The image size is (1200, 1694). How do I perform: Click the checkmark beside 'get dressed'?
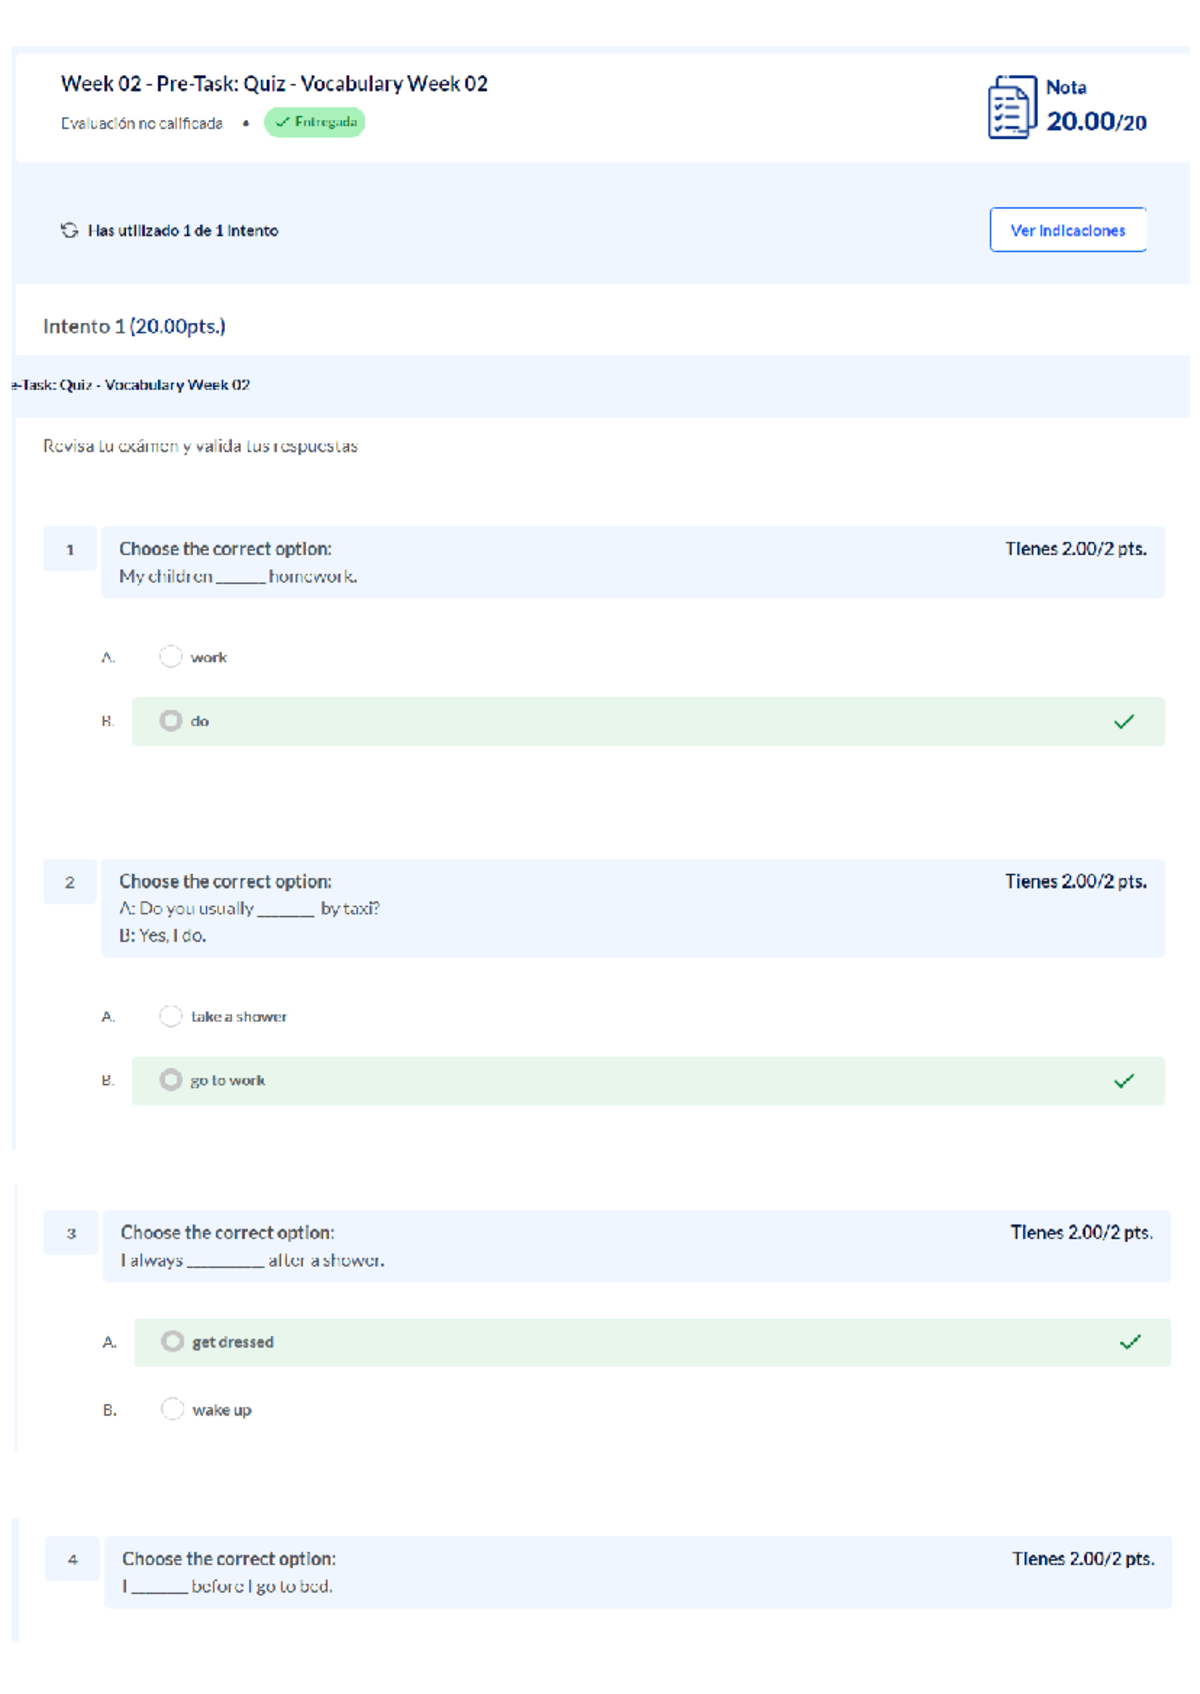coord(1132,1341)
